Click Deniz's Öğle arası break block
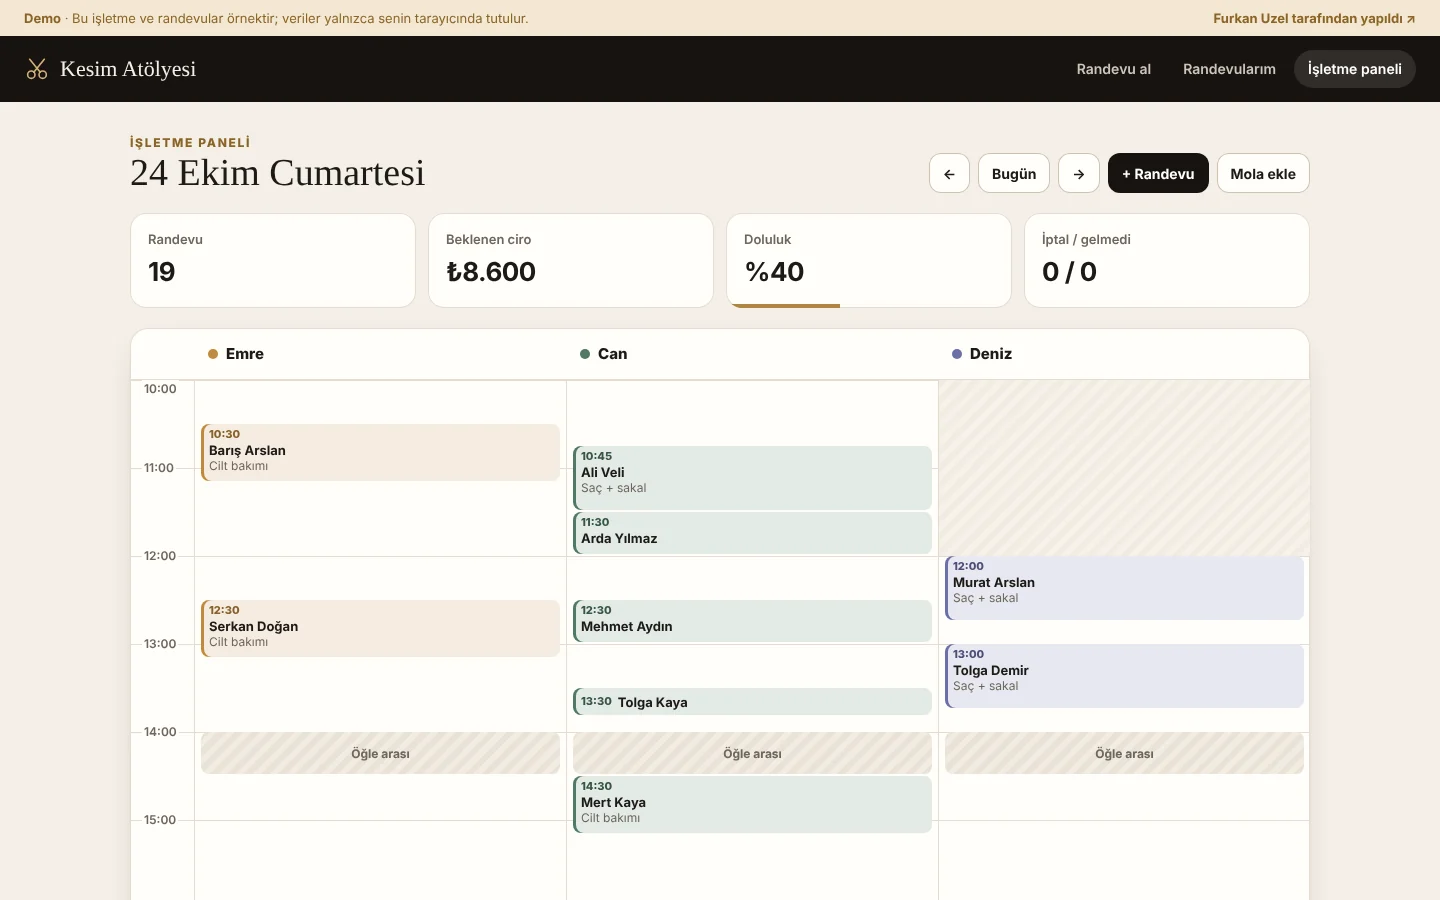 (1125, 753)
